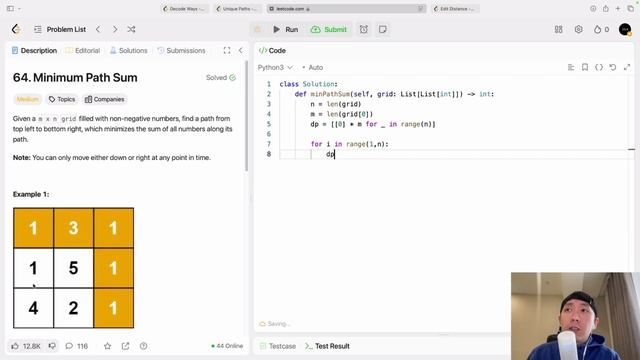Switch to the Description tab

34,51
